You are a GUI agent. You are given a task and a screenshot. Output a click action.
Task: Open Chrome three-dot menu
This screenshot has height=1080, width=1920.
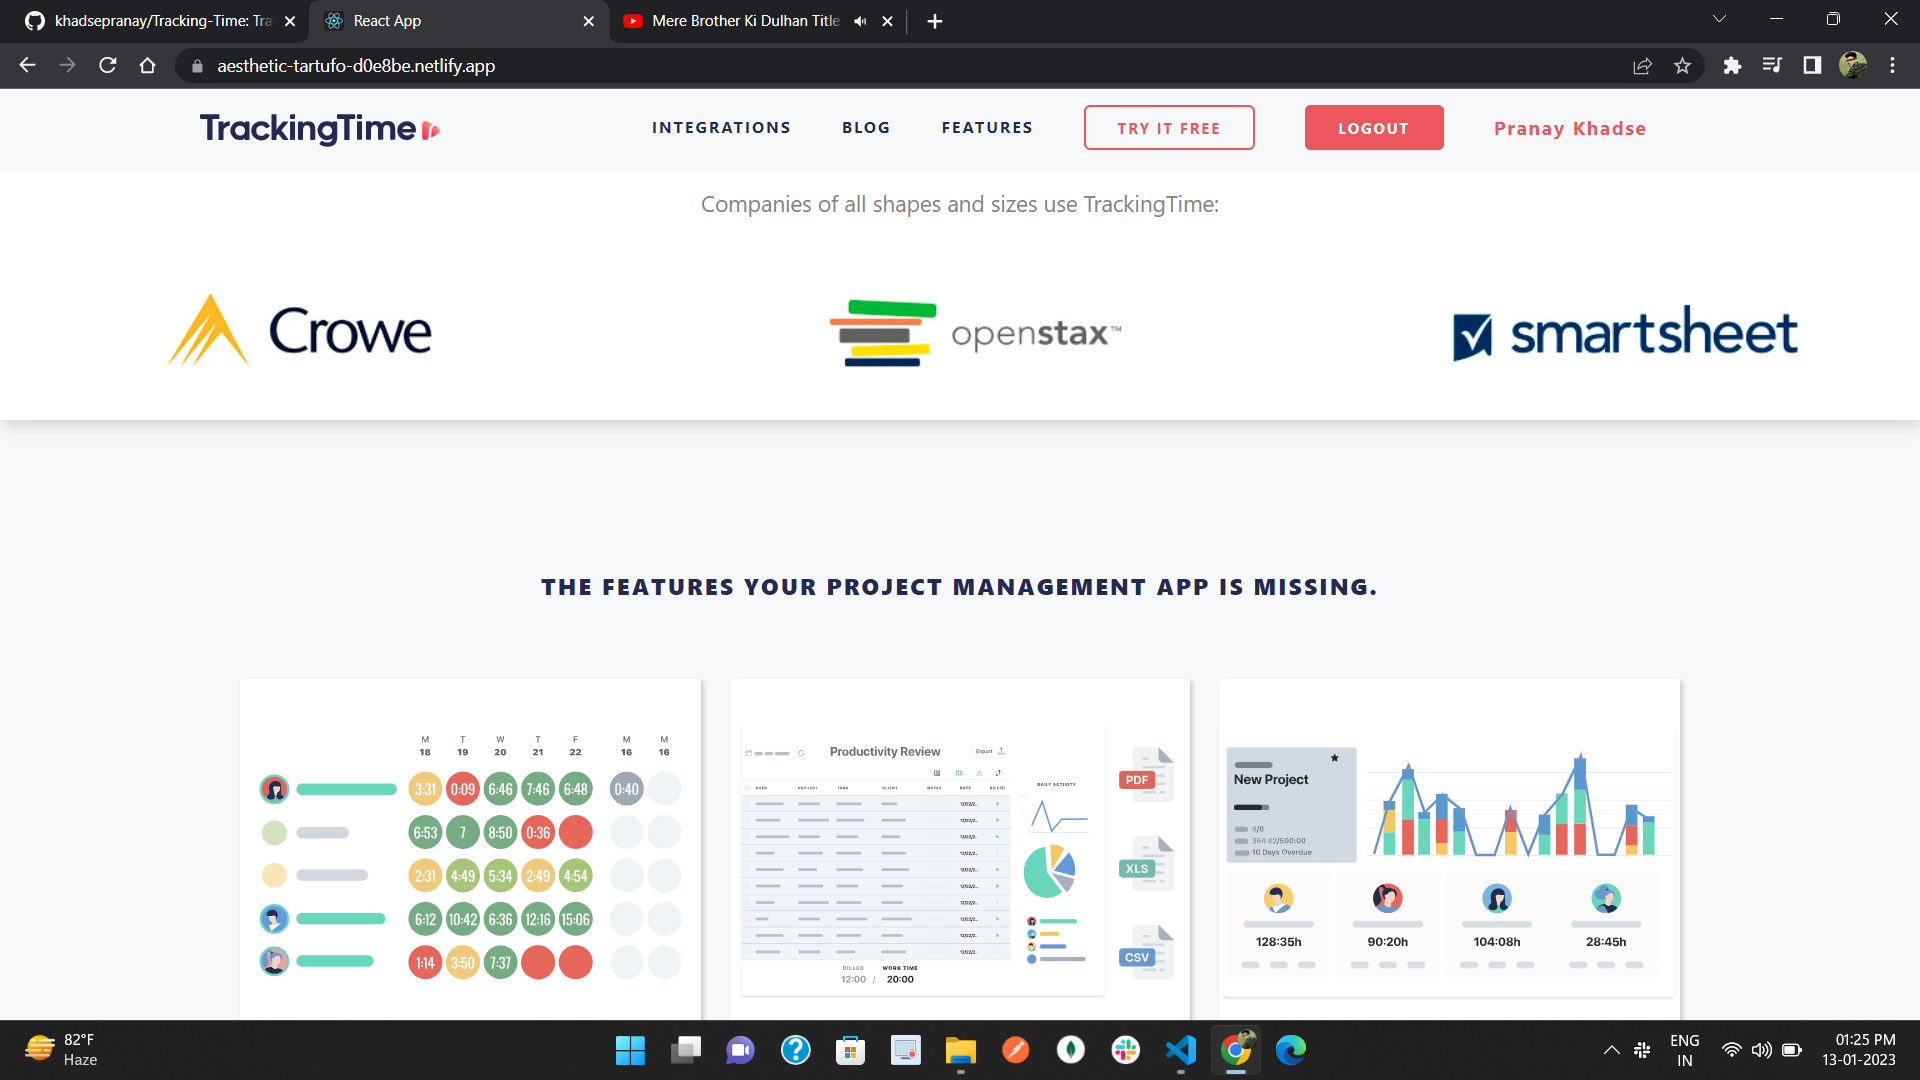pyautogui.click(x=1892, y=66)
